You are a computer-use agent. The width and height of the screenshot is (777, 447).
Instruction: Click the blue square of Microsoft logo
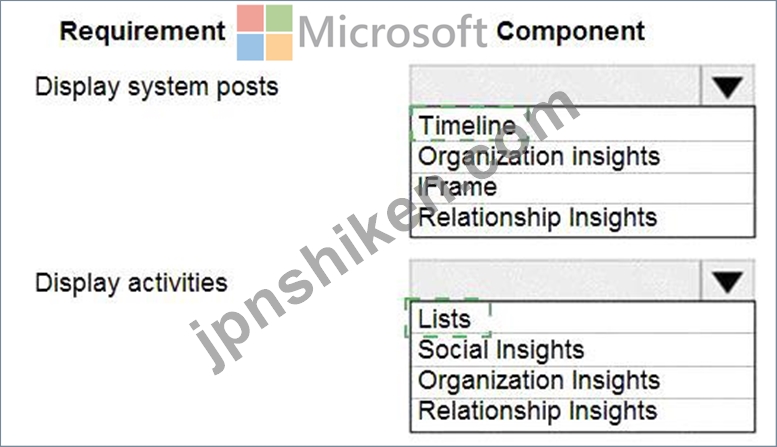250,47
